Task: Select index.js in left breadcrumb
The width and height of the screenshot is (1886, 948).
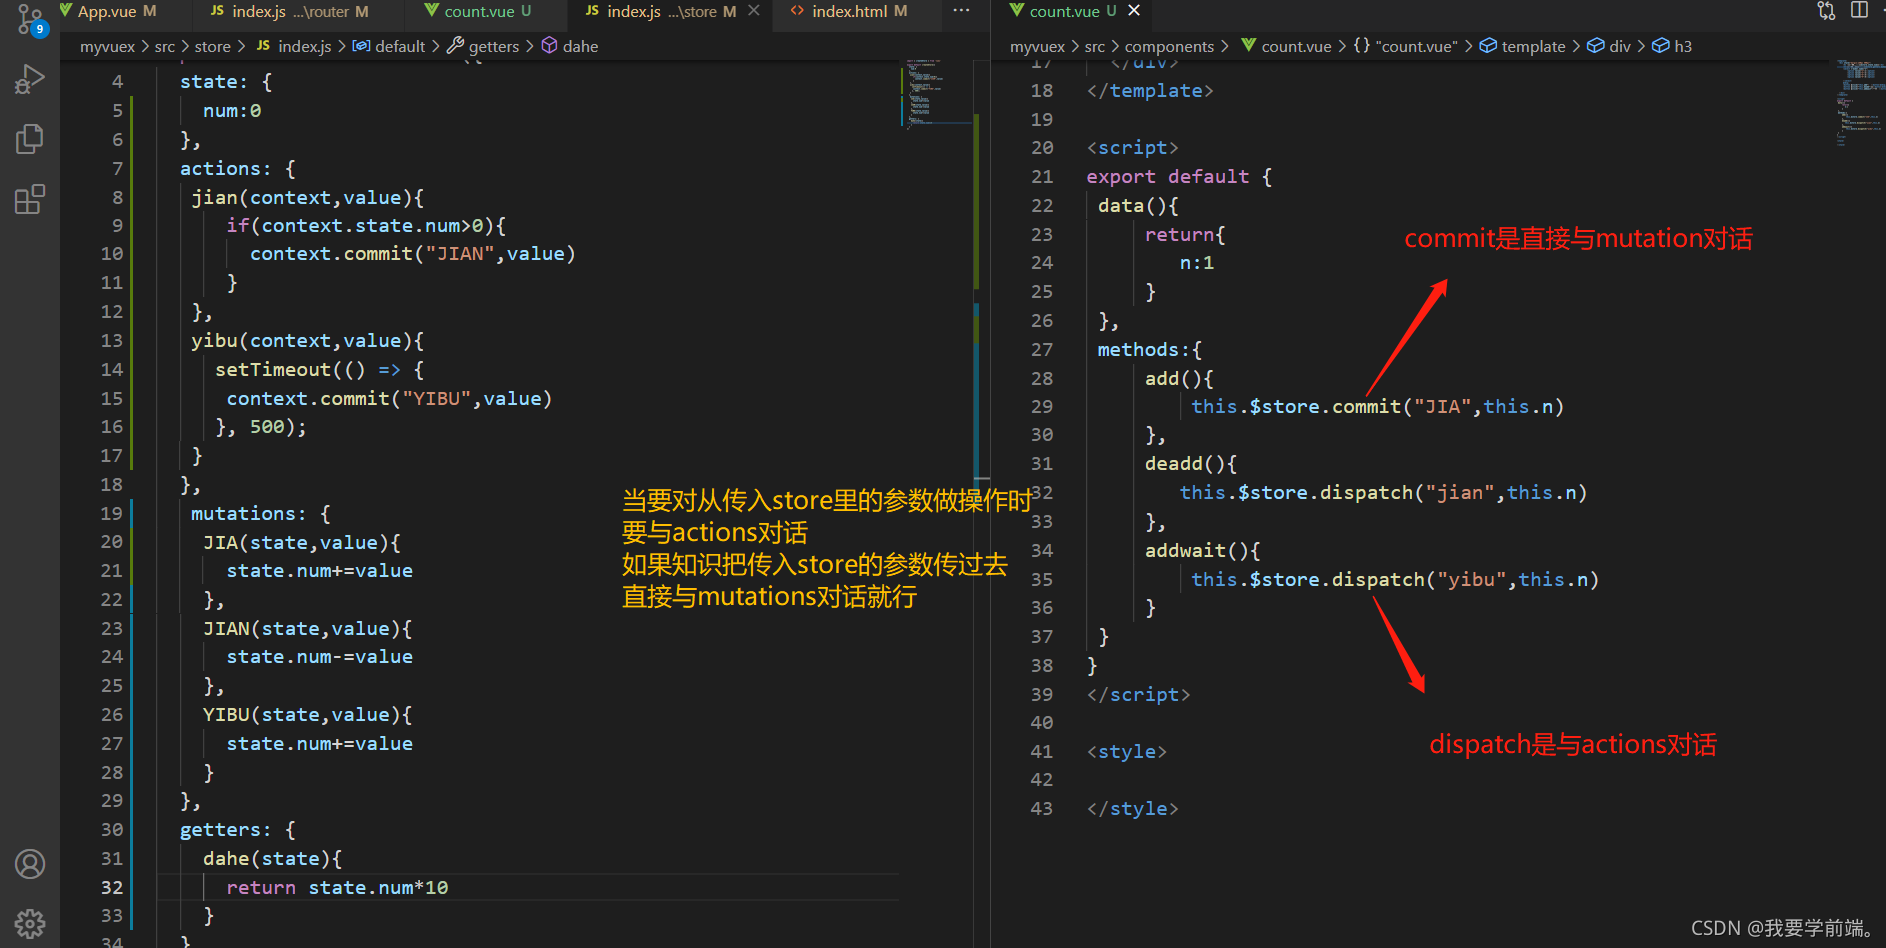Action: point(294,46)
